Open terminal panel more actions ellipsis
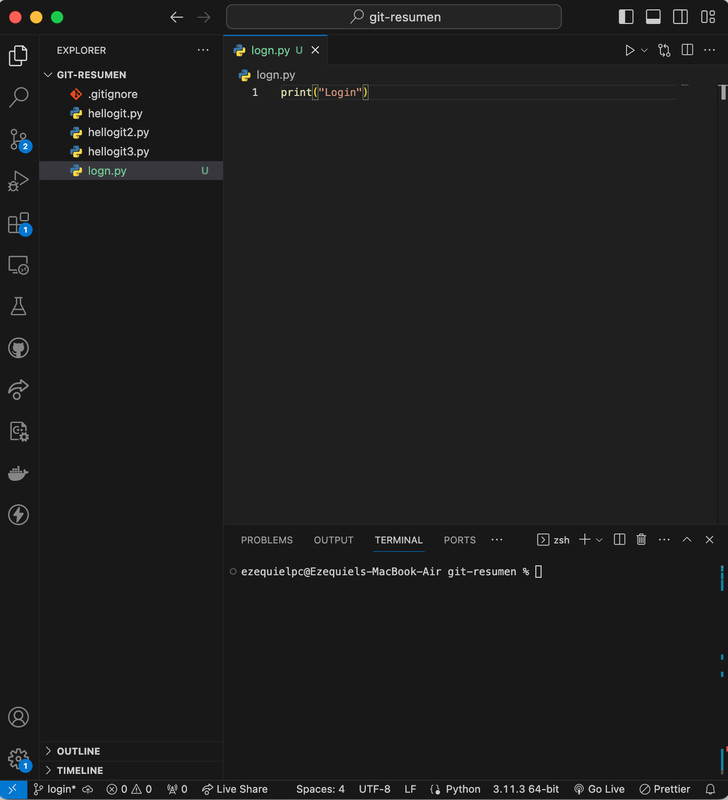The height and width of the screenshot is (800, 728). (664, 540)
